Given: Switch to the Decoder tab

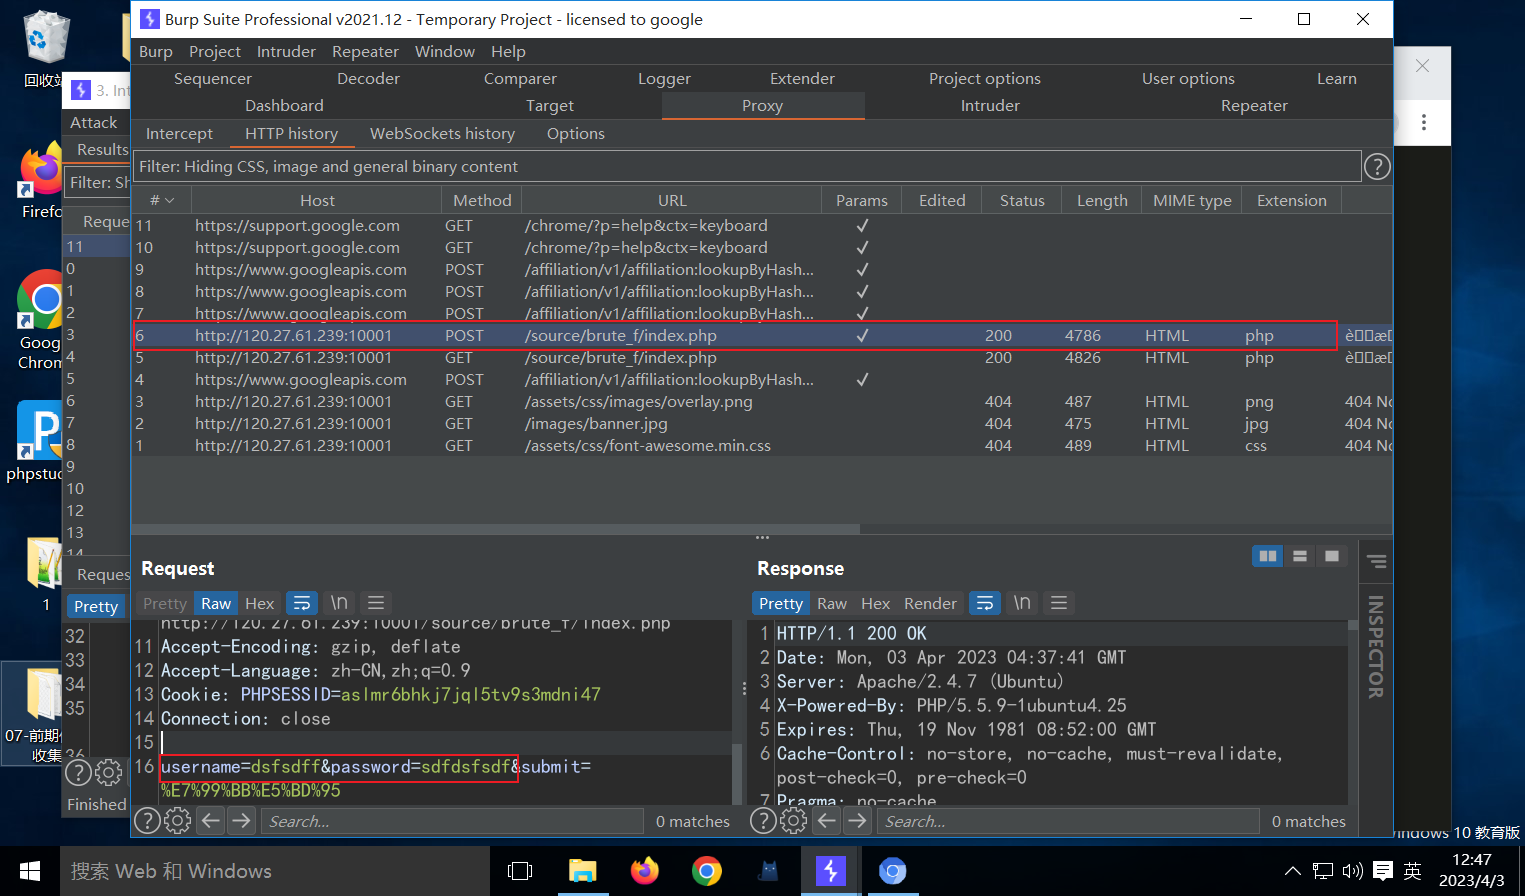Looking at the screenshot, I should [x=368, y=79].
